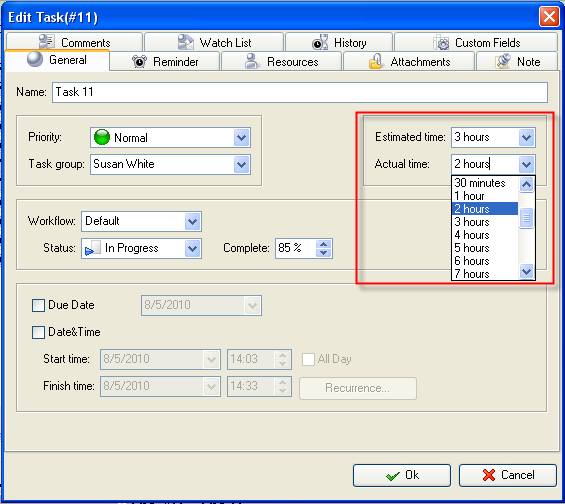
Task: Open the Attachments tab
Action: click(409, 61)
